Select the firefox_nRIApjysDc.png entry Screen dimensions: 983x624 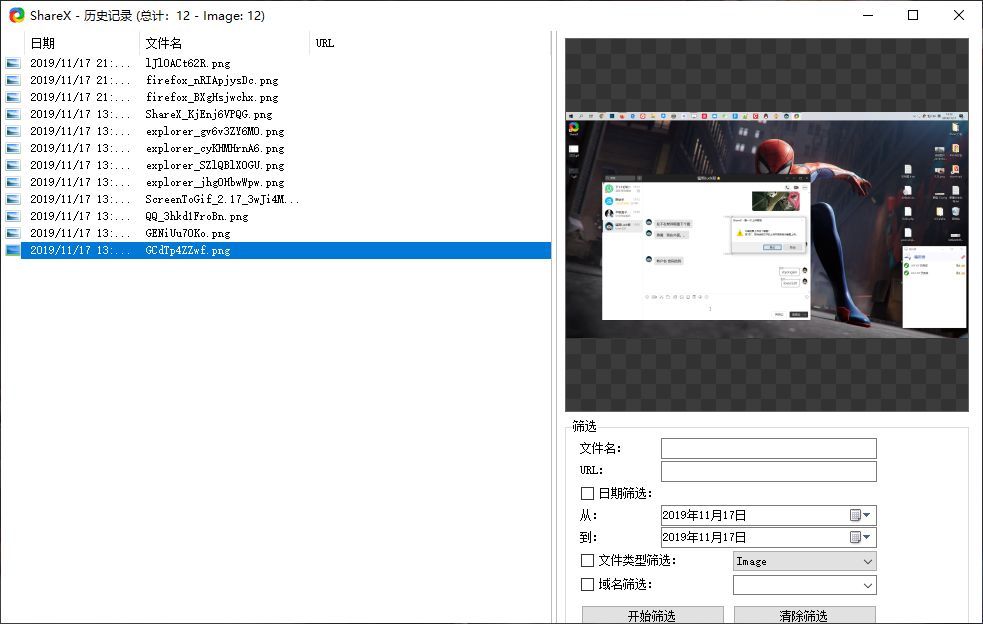coord(212,80)
